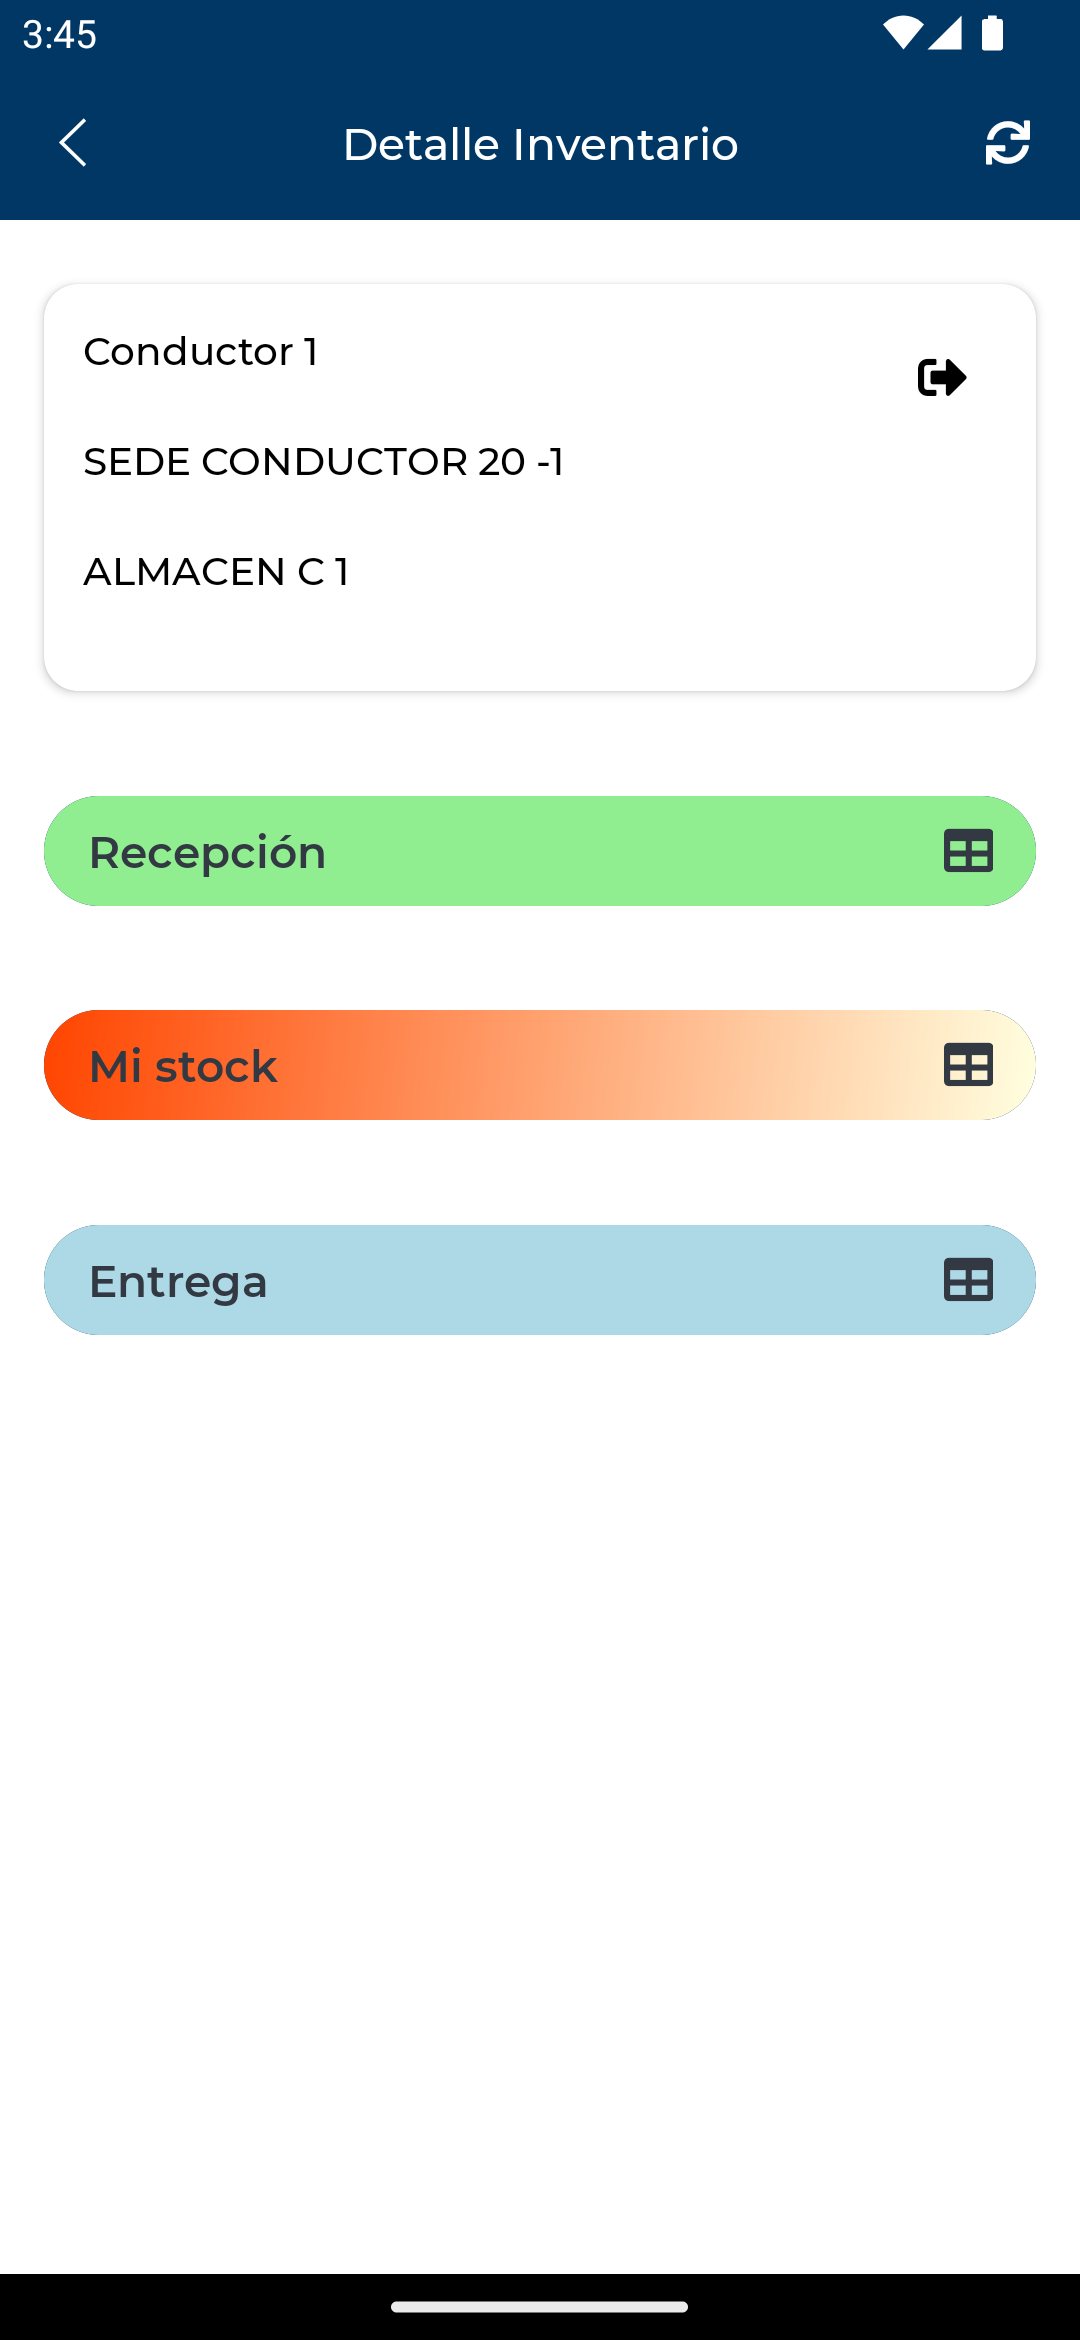The image size is (1080, 2340).
Task: Tap the battery status icon
Action: point(992,33)
